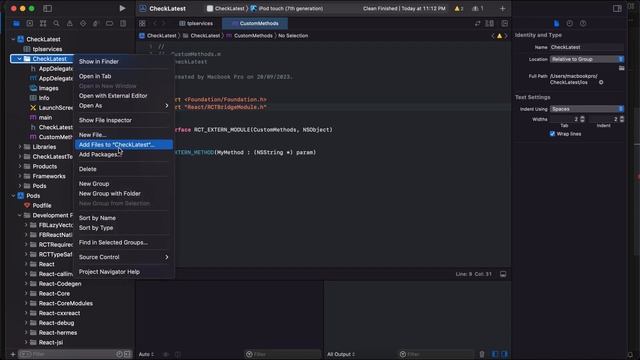Edit the Name field CheckLatest
640x360 pixels.
tap(587, 47)
